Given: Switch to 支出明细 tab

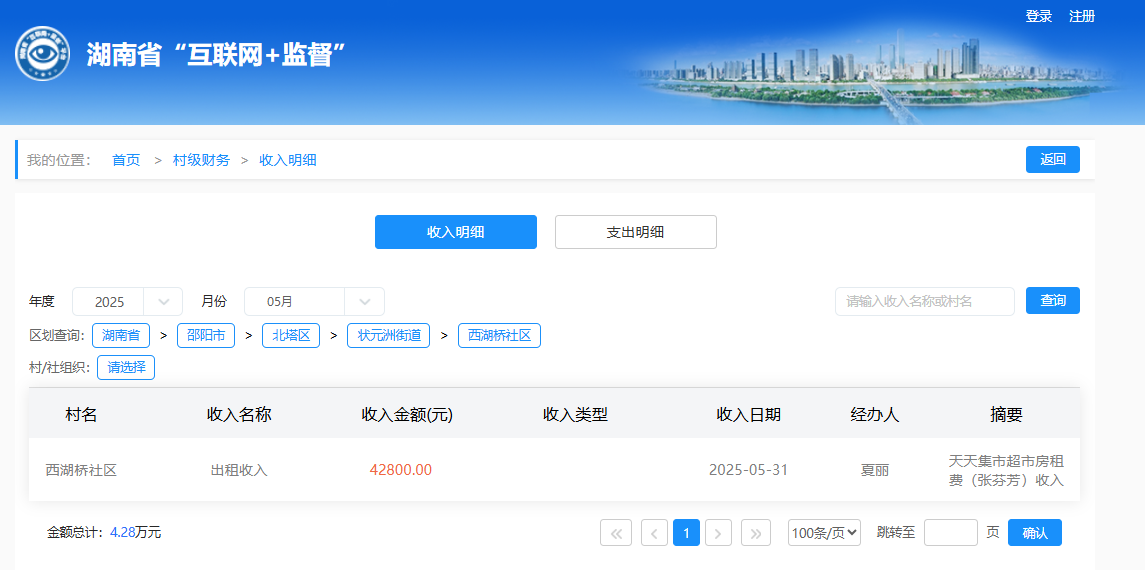Looking at the screenshot, I should pos(635,232).
